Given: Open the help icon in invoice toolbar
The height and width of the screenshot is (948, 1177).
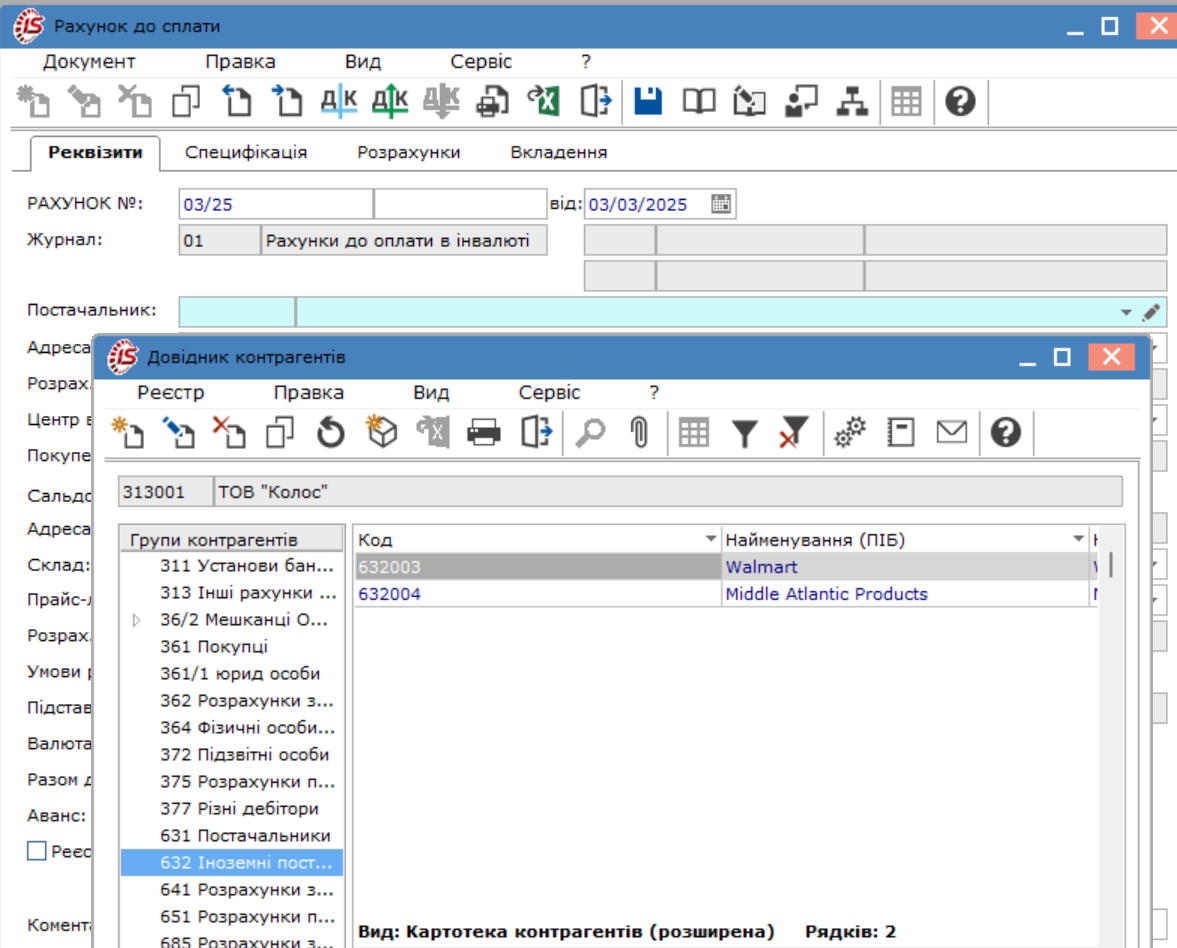Looking at the screenshot, I should (x=960, y=101).
